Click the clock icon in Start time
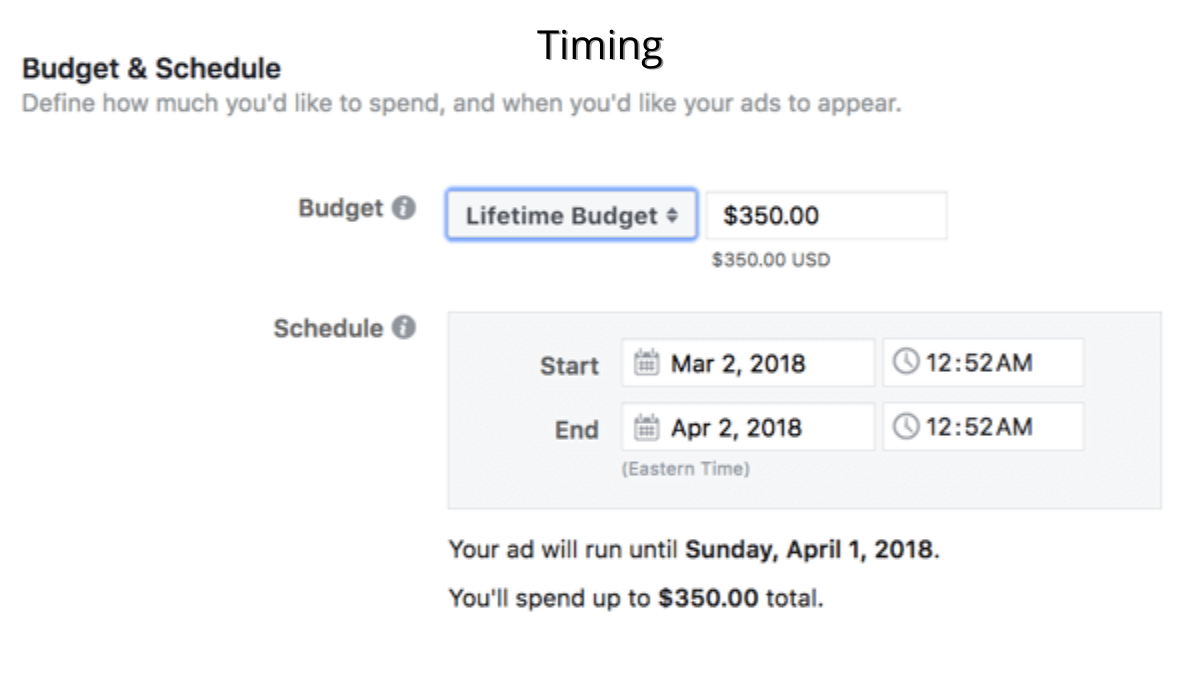This screenshot has width=1200, height=675. [906, 362]
